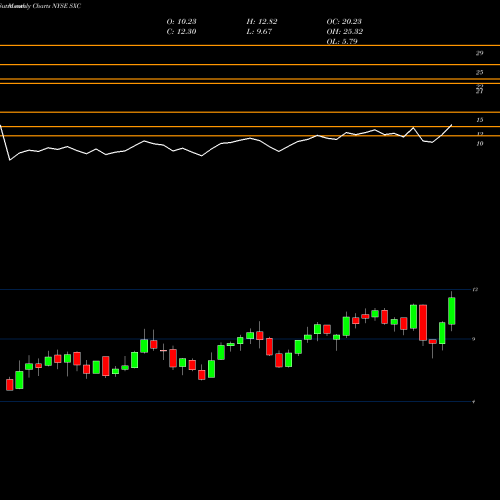Click the candlestick axis label "9"
This screenshot has width=500, height=500.
pyautogui.click(x=474, y=339)
